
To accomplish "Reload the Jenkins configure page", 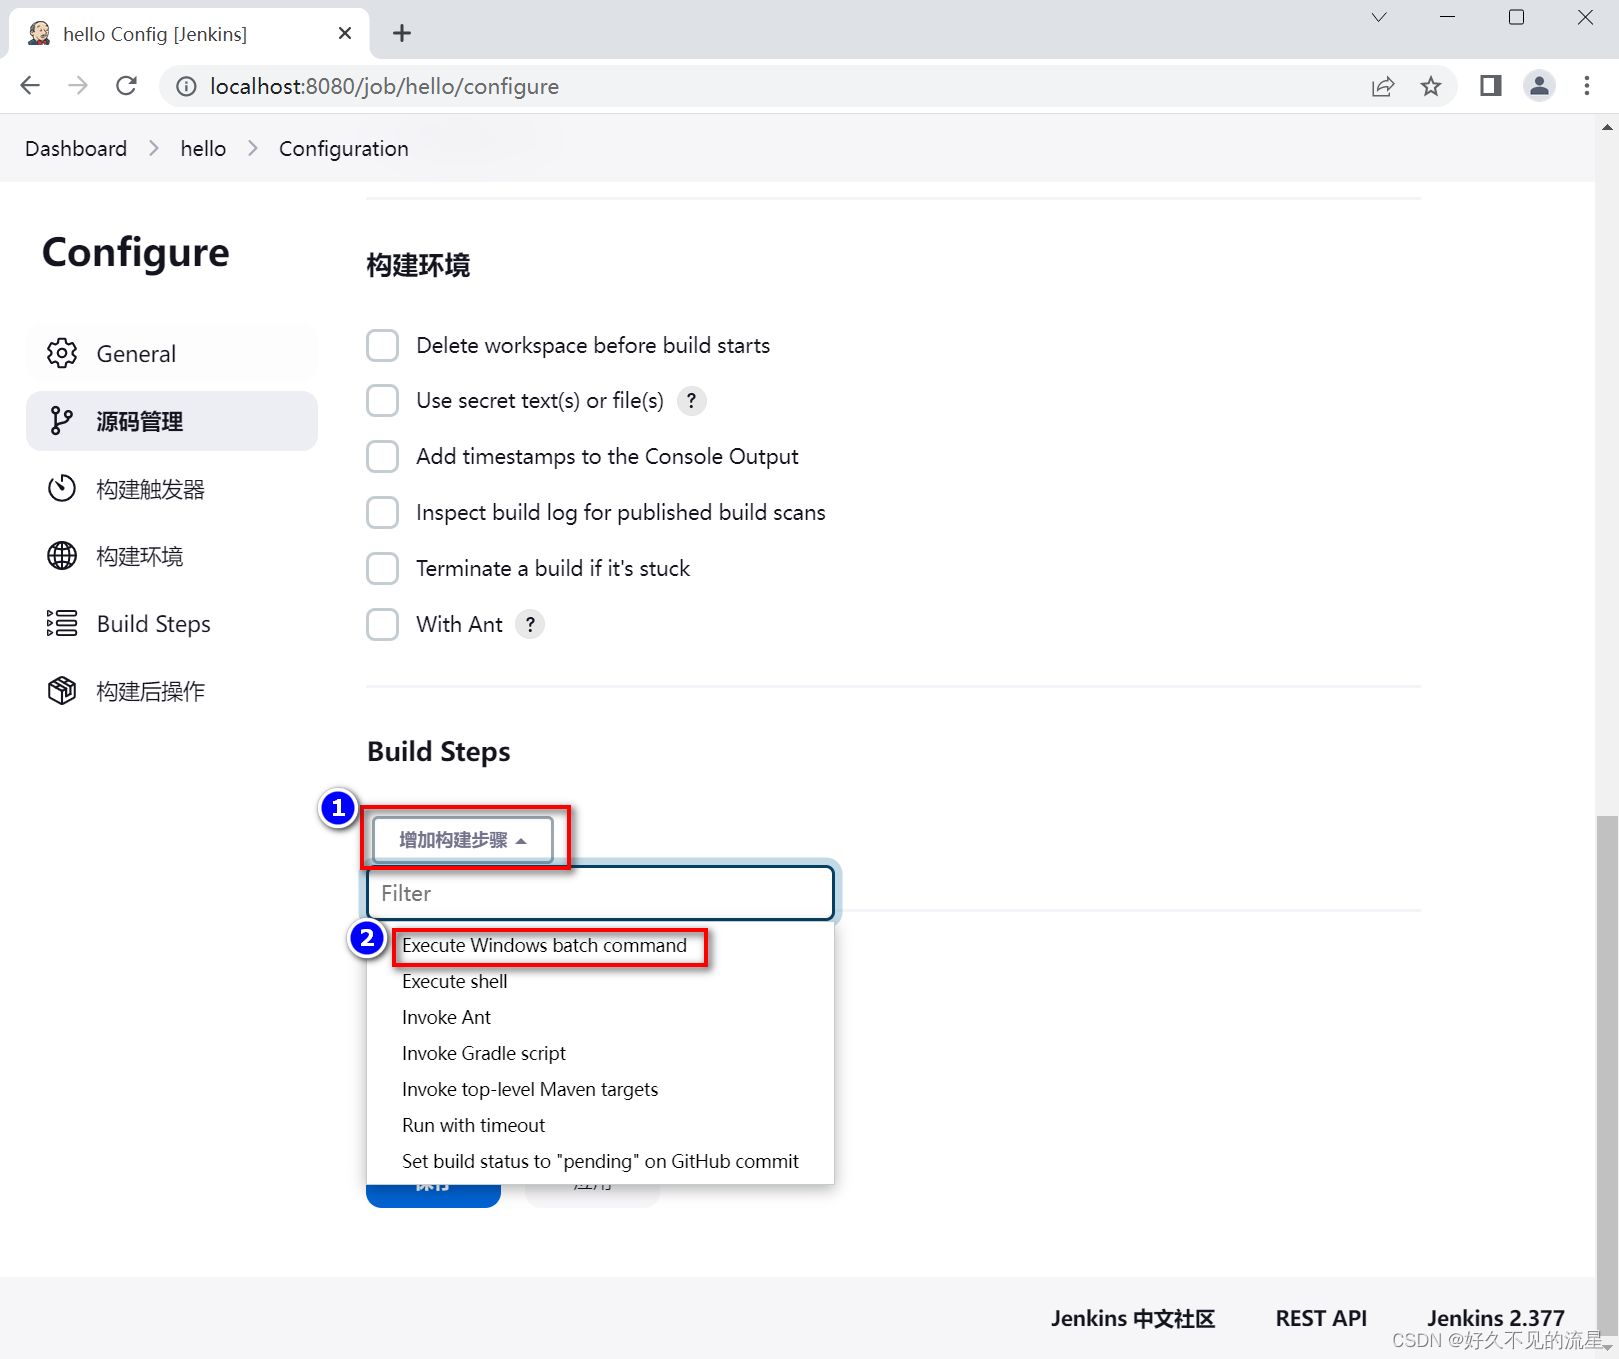I will click(126, 86).
